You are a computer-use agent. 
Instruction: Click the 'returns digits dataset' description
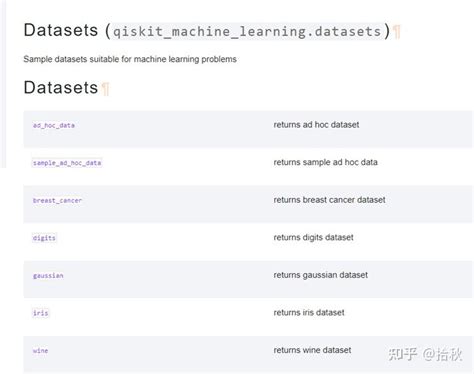(x=313, y=237)
